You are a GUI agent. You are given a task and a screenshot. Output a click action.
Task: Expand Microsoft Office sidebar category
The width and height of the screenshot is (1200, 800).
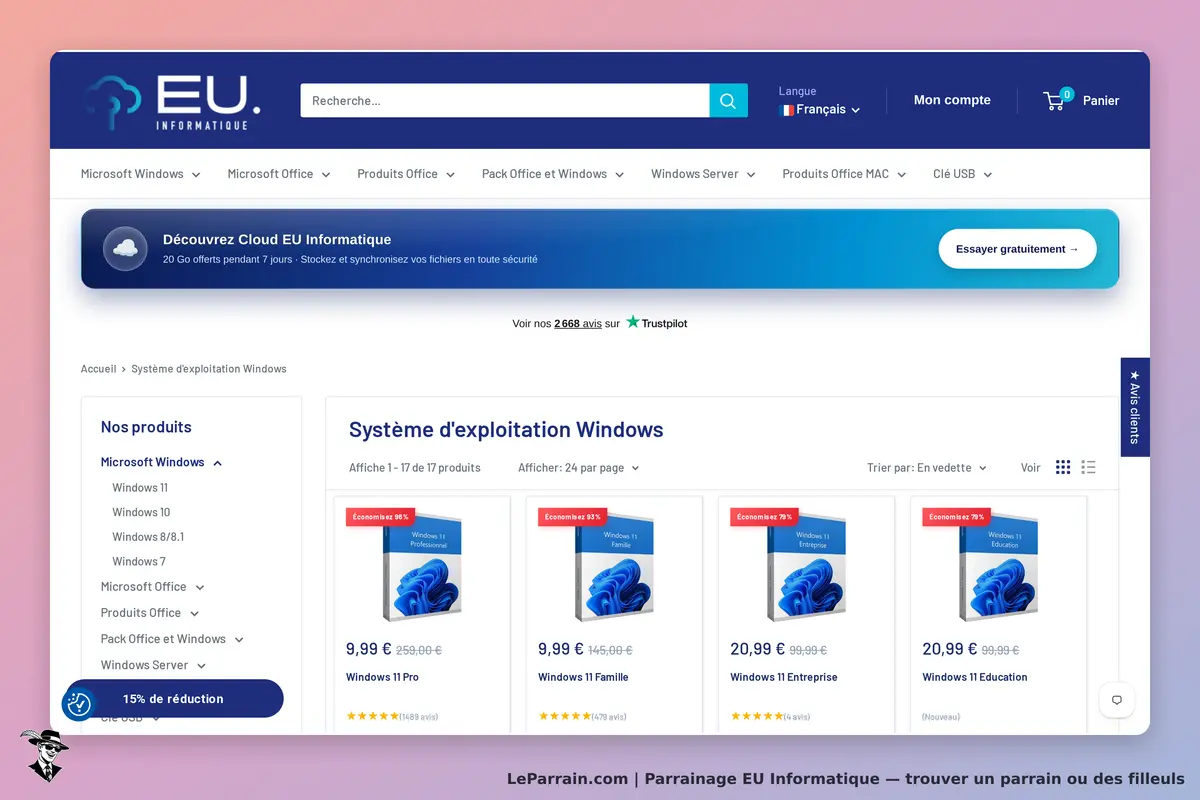152,587
